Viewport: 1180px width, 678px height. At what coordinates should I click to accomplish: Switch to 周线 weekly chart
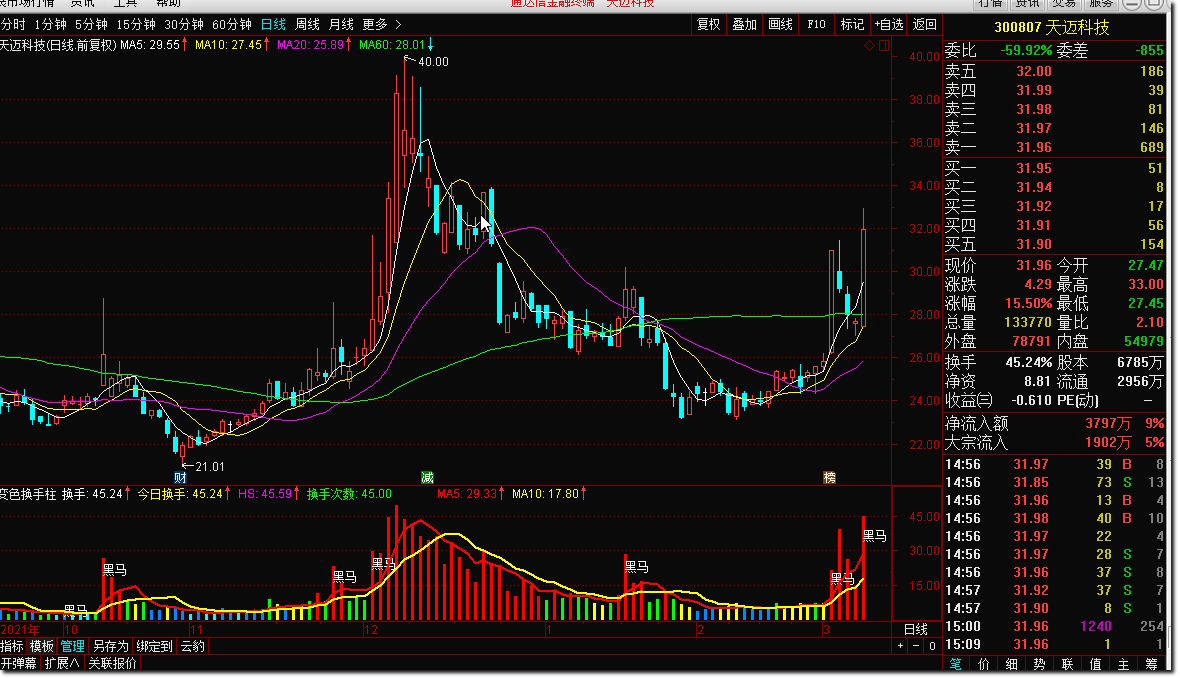307,25
